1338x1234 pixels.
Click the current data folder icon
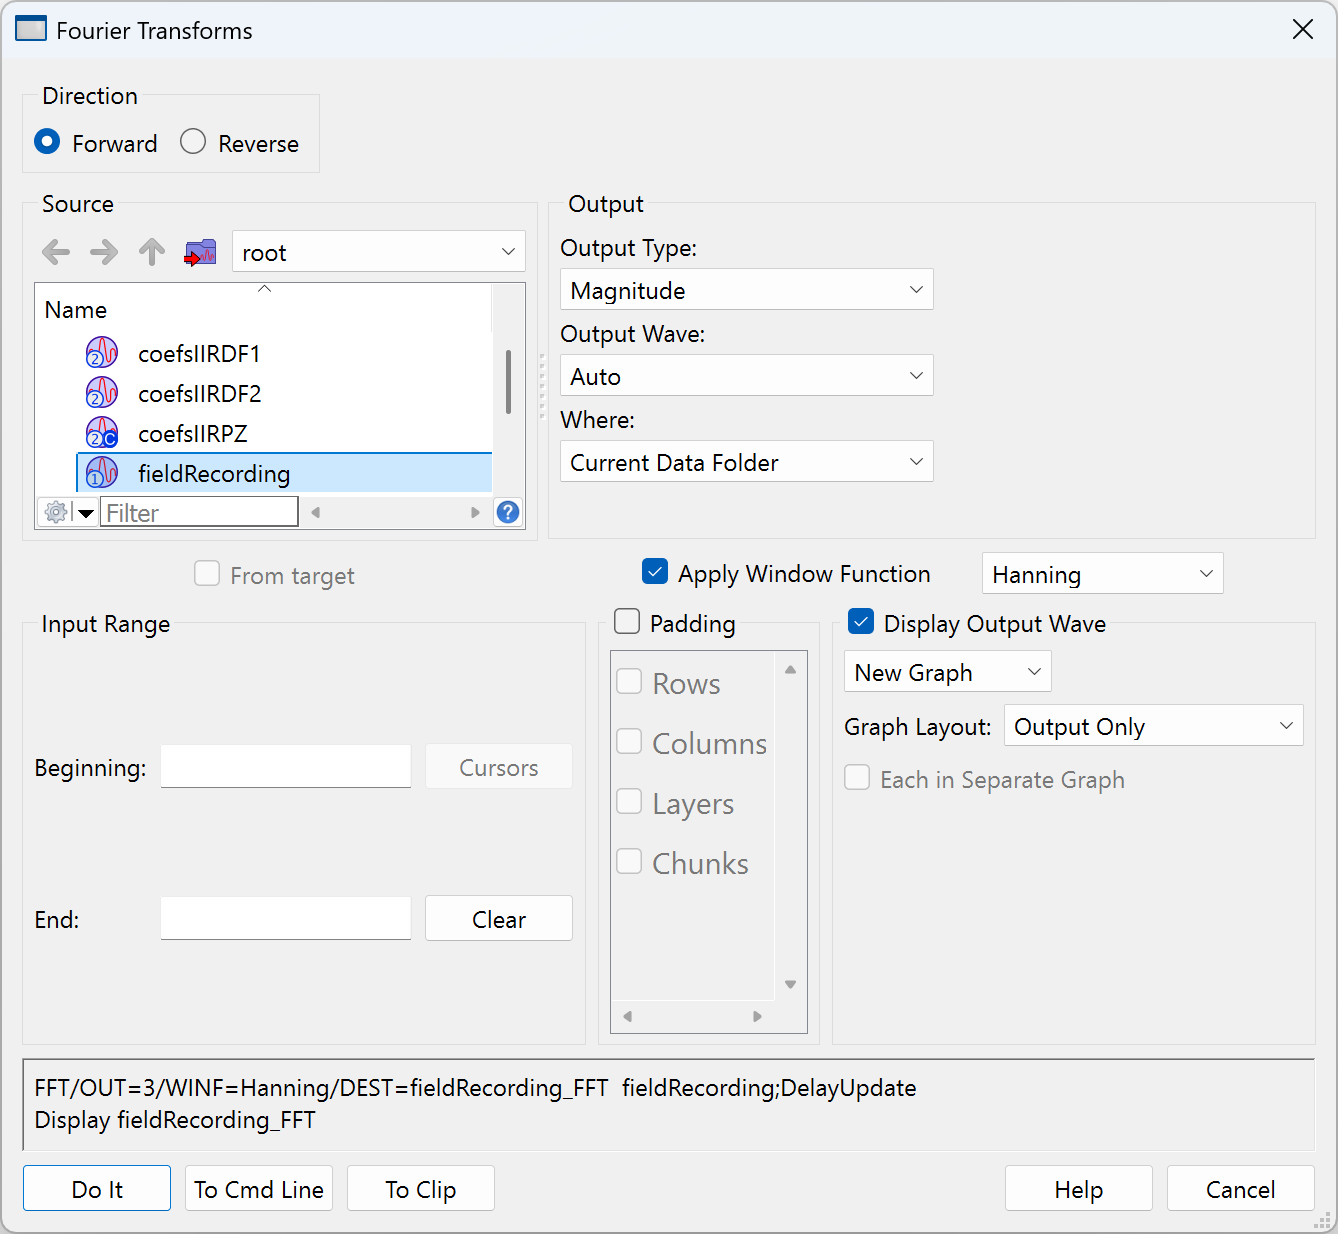point(201,252)
